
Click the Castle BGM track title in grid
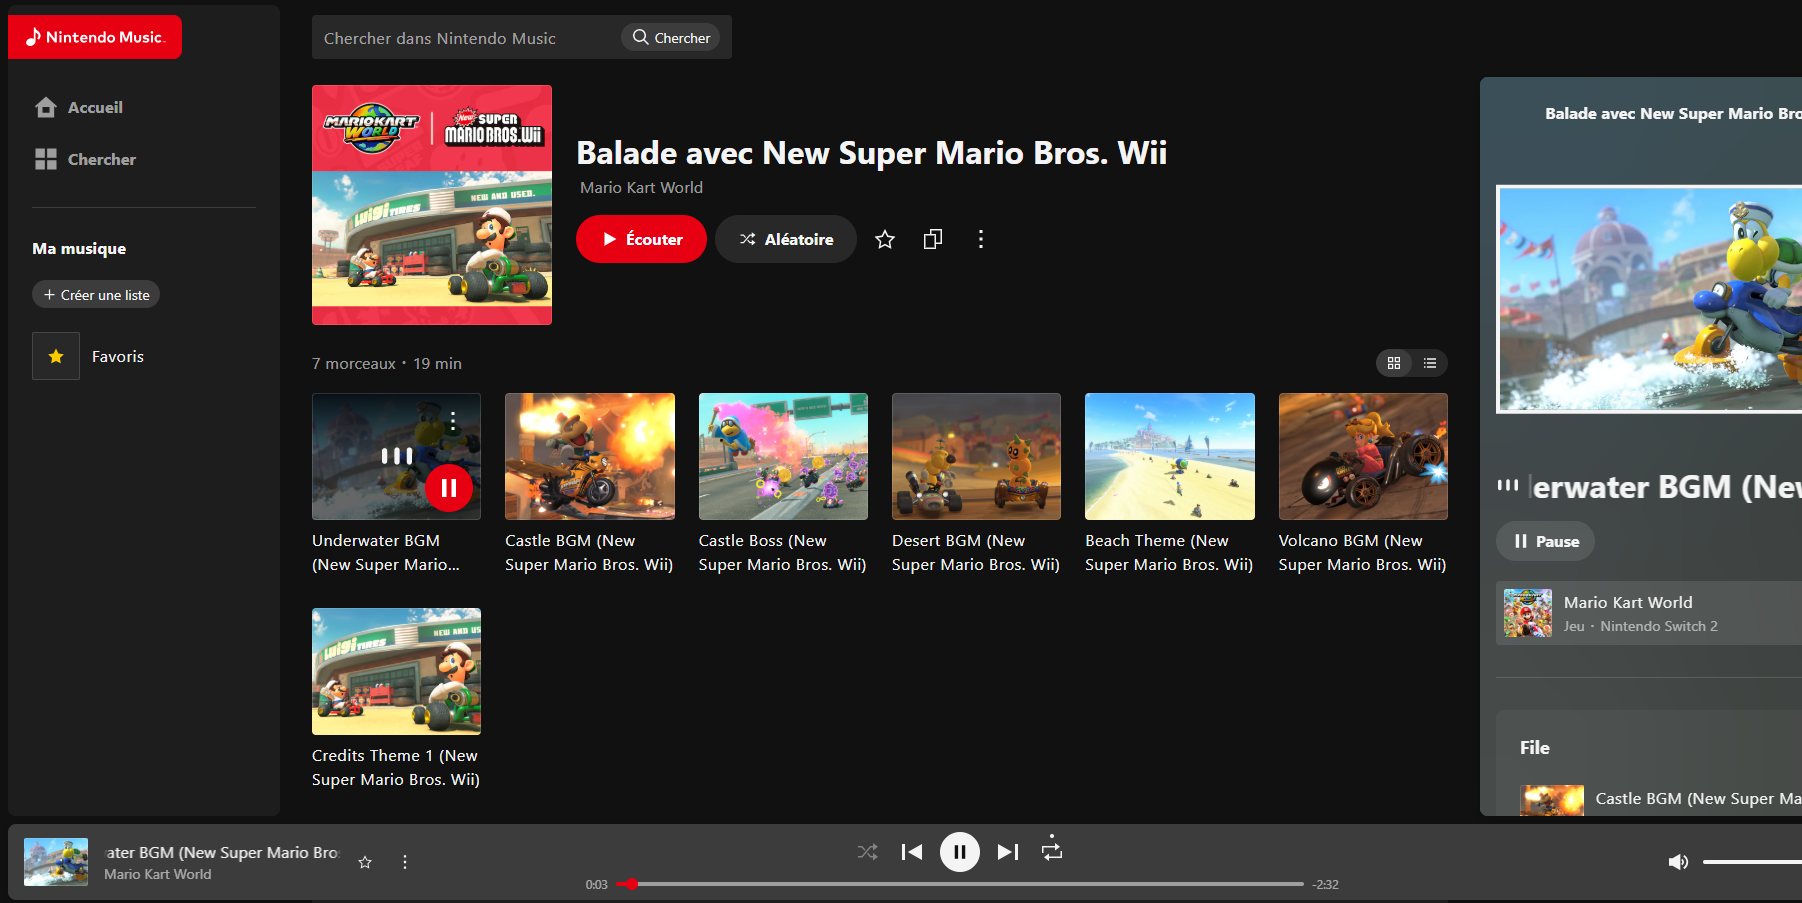589,552
